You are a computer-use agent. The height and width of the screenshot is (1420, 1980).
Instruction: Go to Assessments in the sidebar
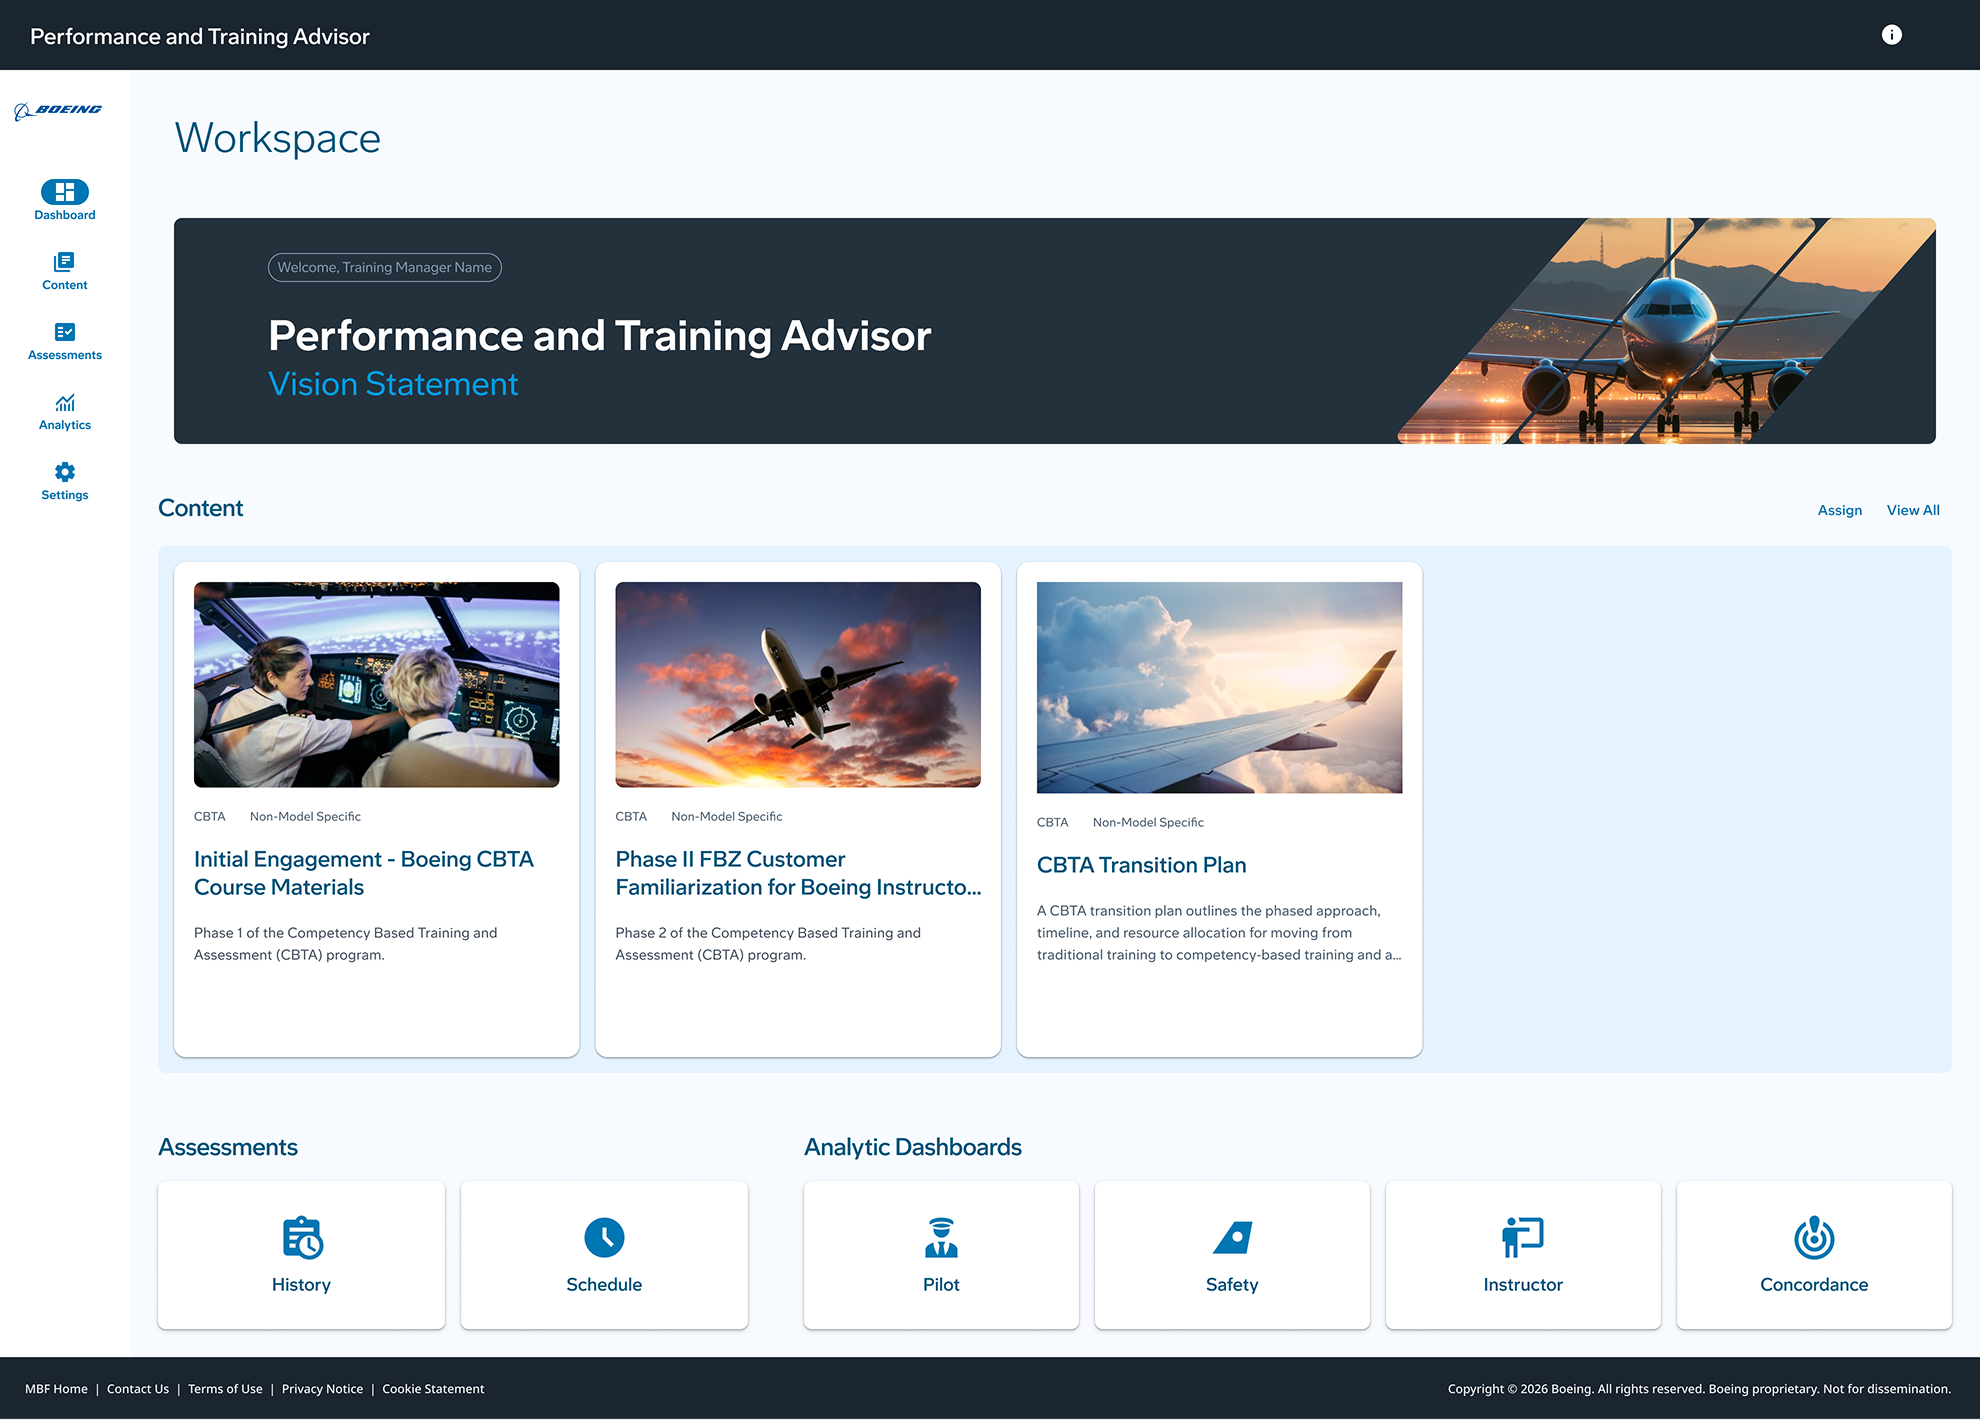click(65, 341)
